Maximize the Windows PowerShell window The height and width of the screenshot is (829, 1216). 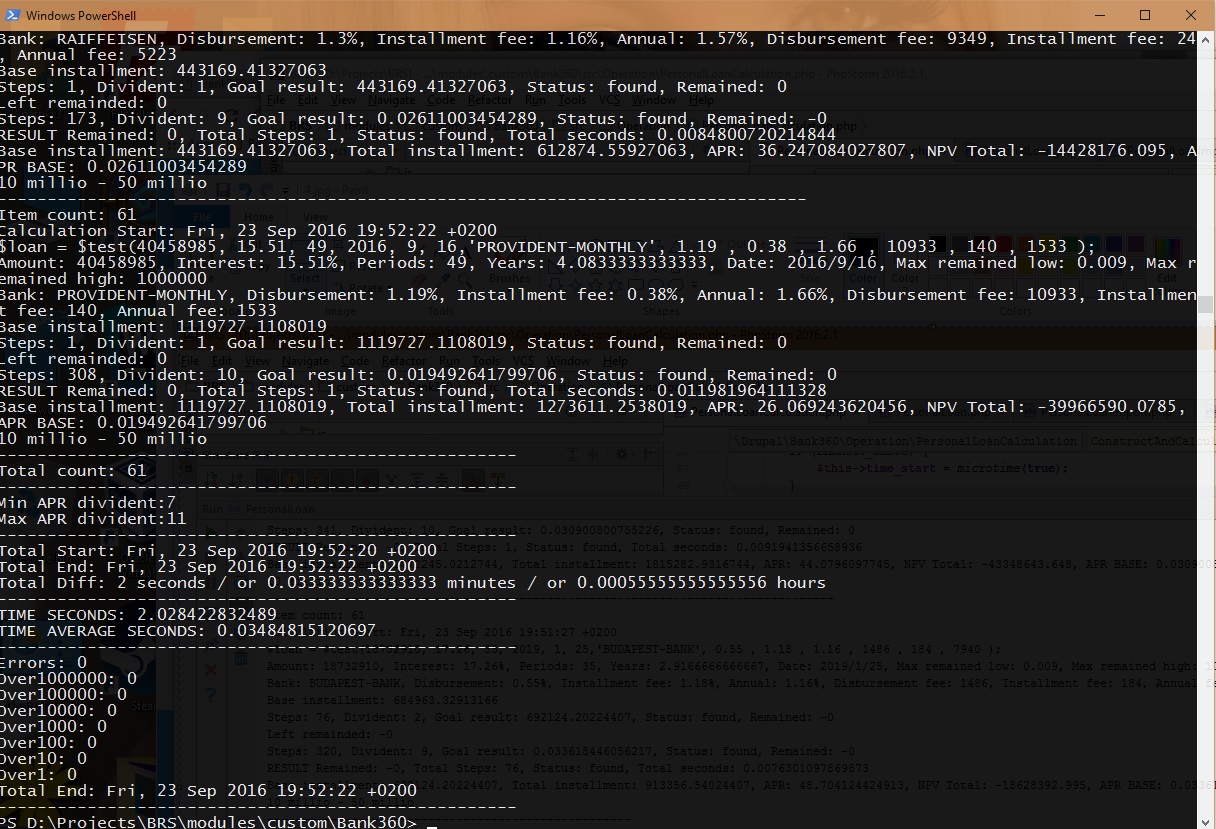[1145, 15]
